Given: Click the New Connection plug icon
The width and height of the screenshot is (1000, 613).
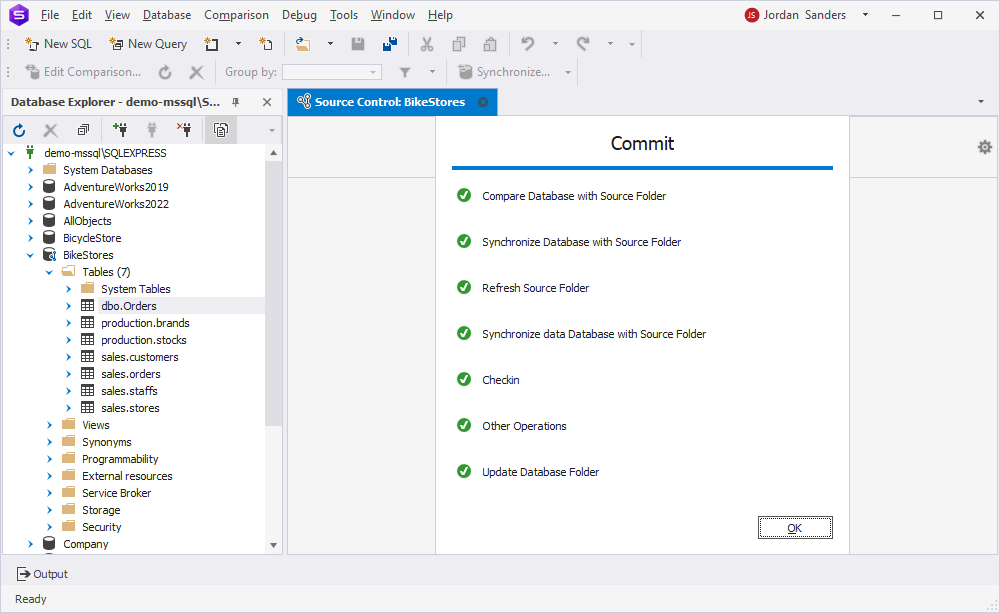Looking at the screenshot, I should [119, 130].
